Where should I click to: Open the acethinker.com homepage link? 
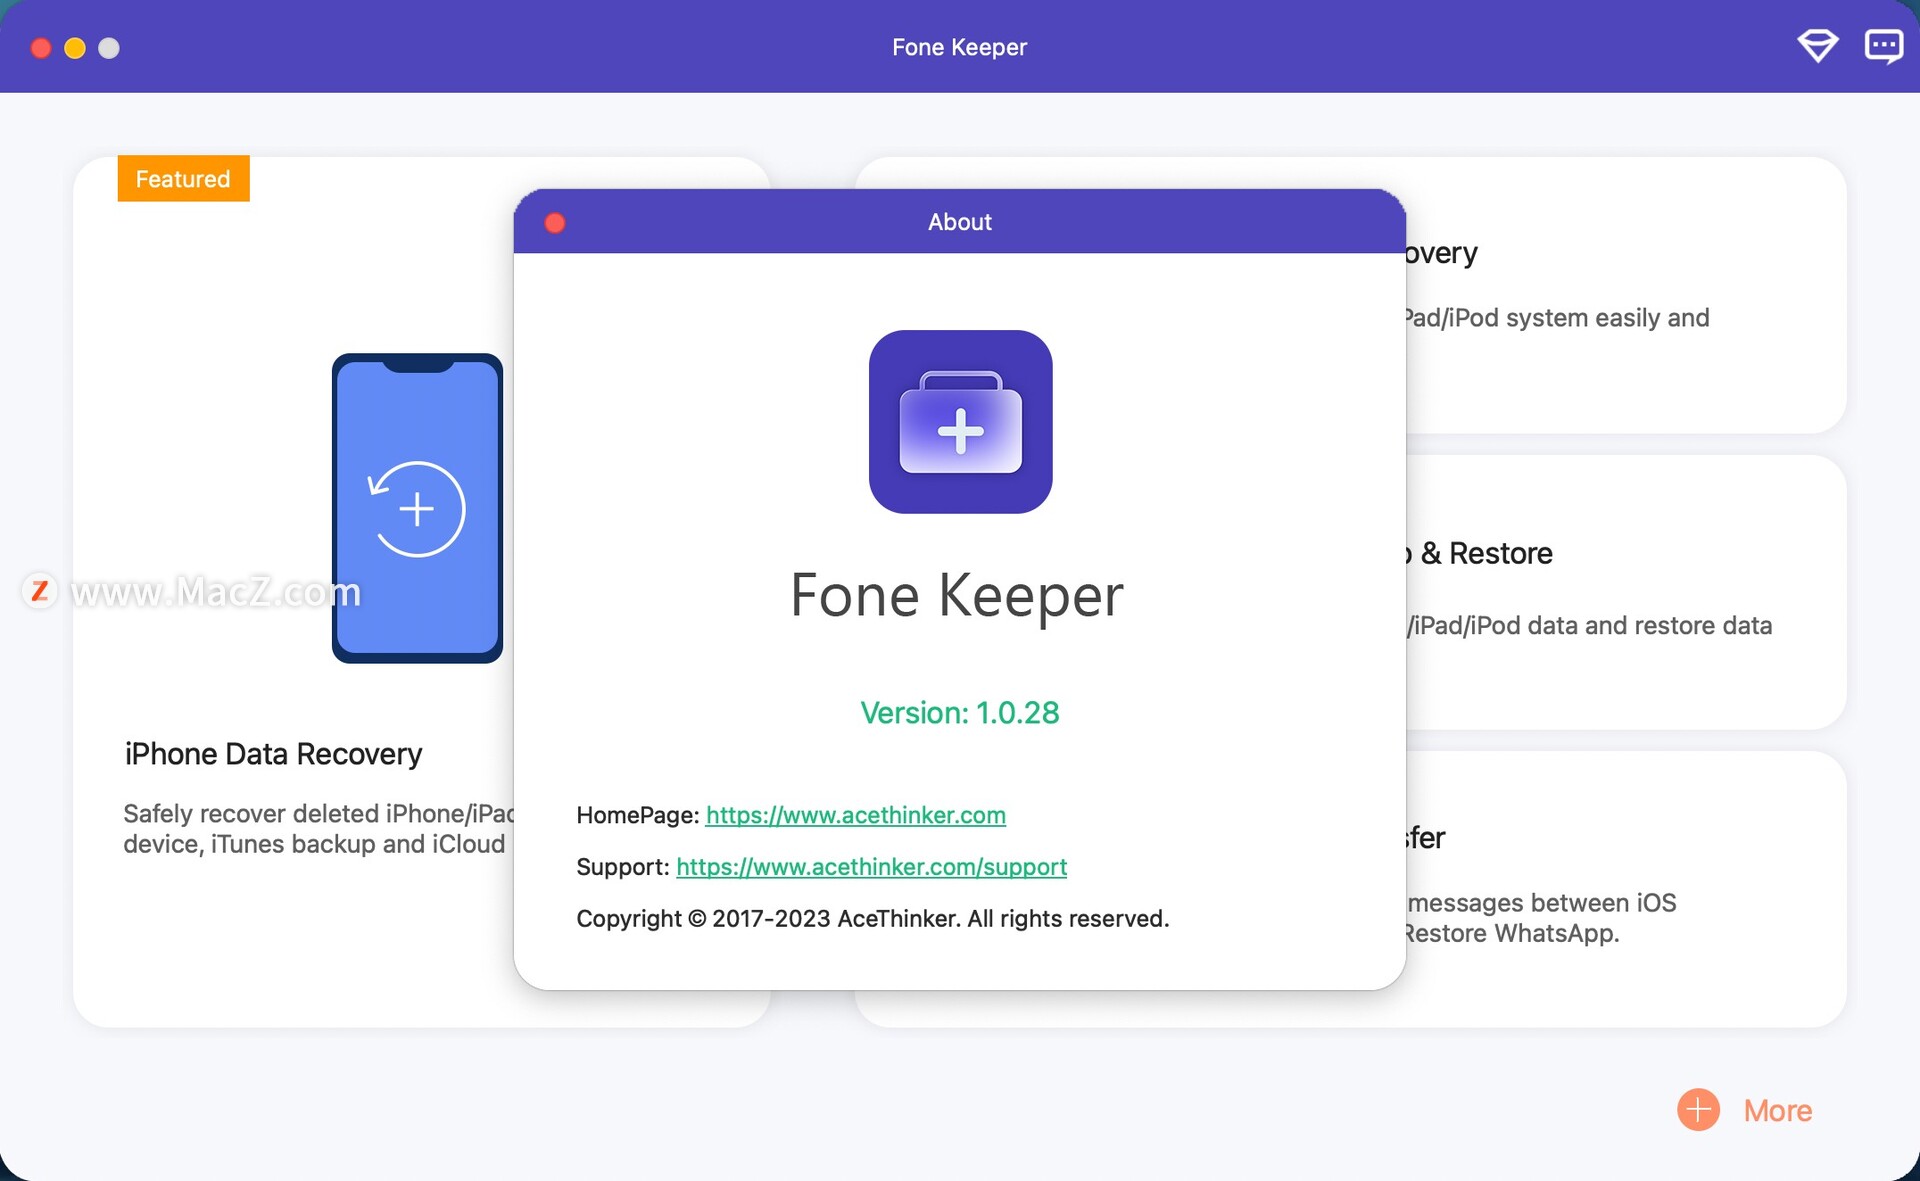coord(855,815)
